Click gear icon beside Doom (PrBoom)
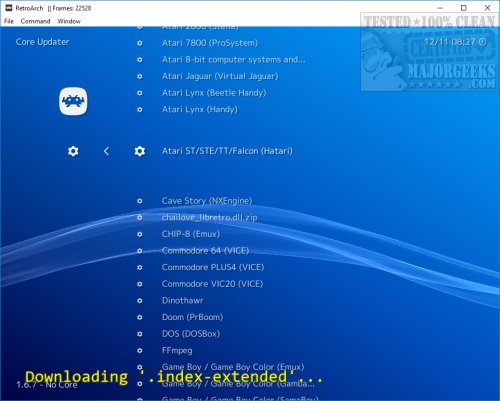 coord(140,317)
